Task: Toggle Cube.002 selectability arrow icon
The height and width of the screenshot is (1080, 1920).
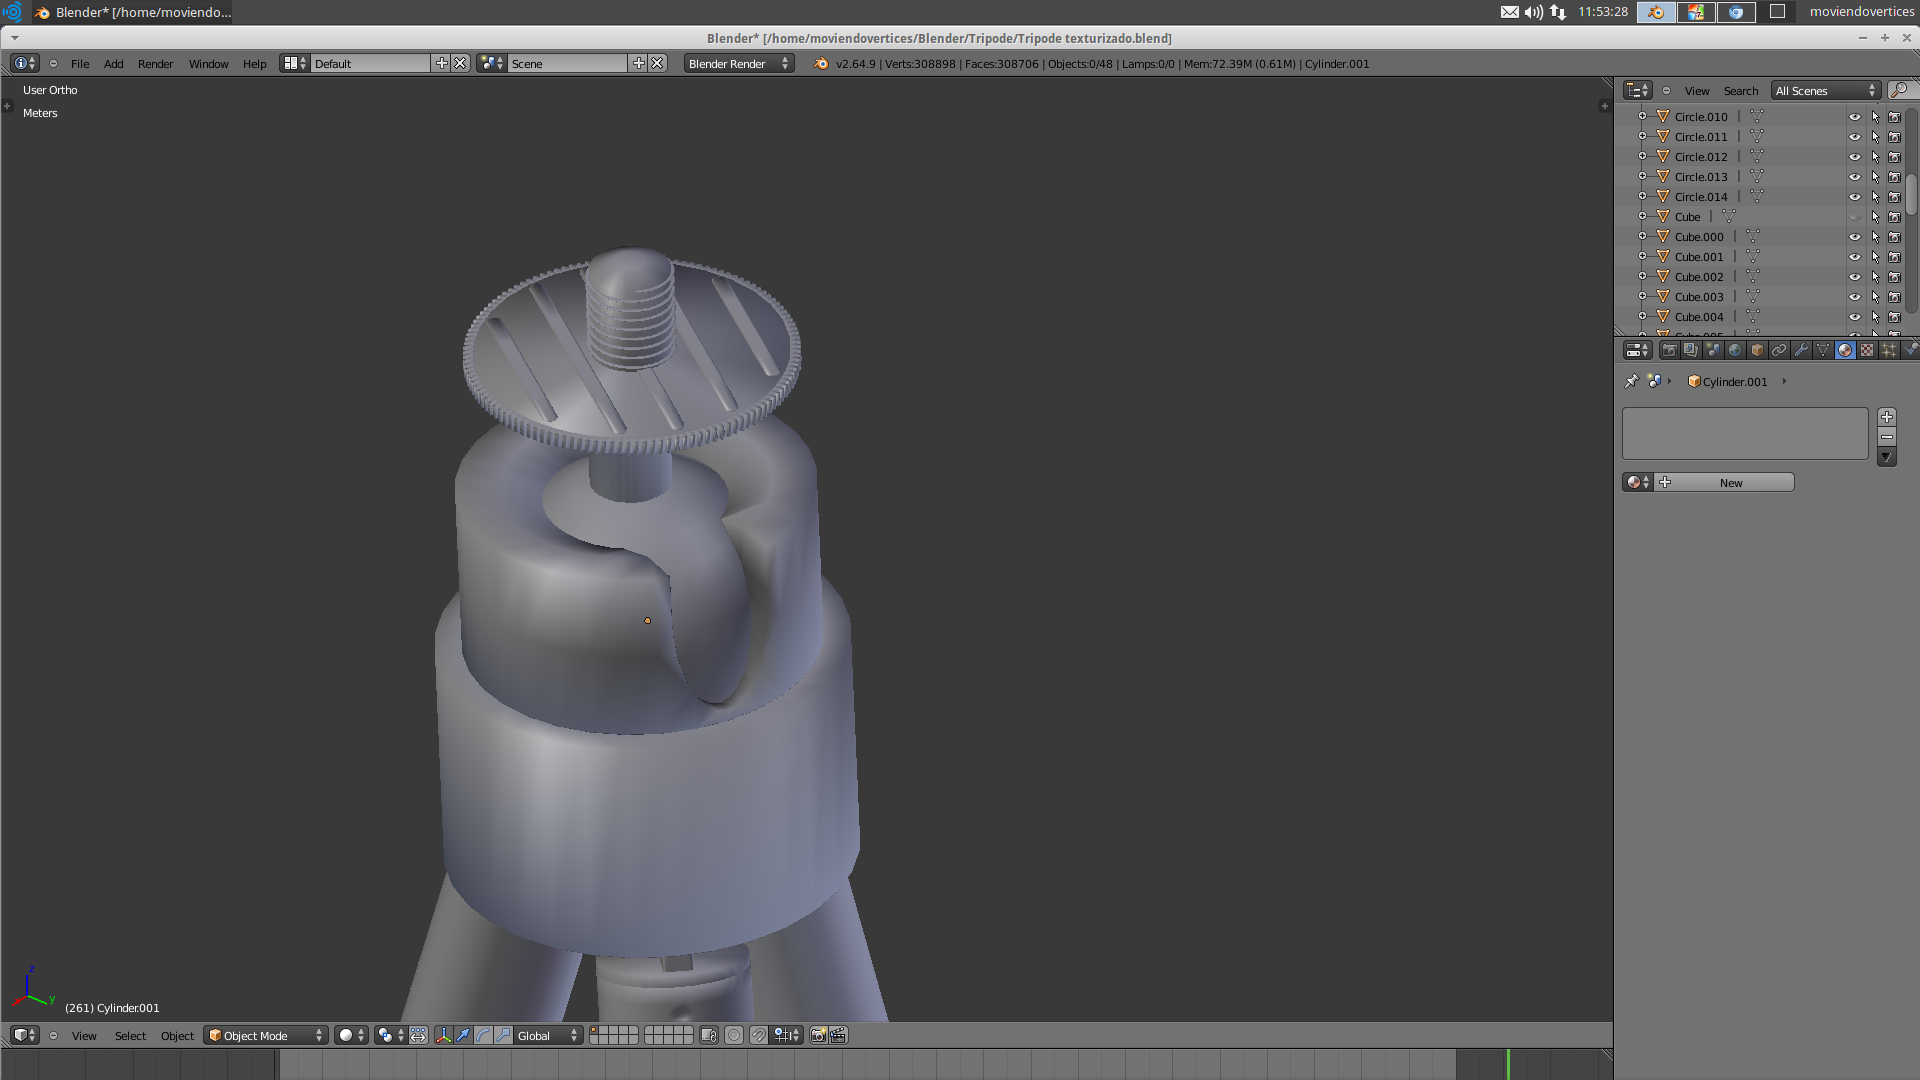Action: 1876,277
